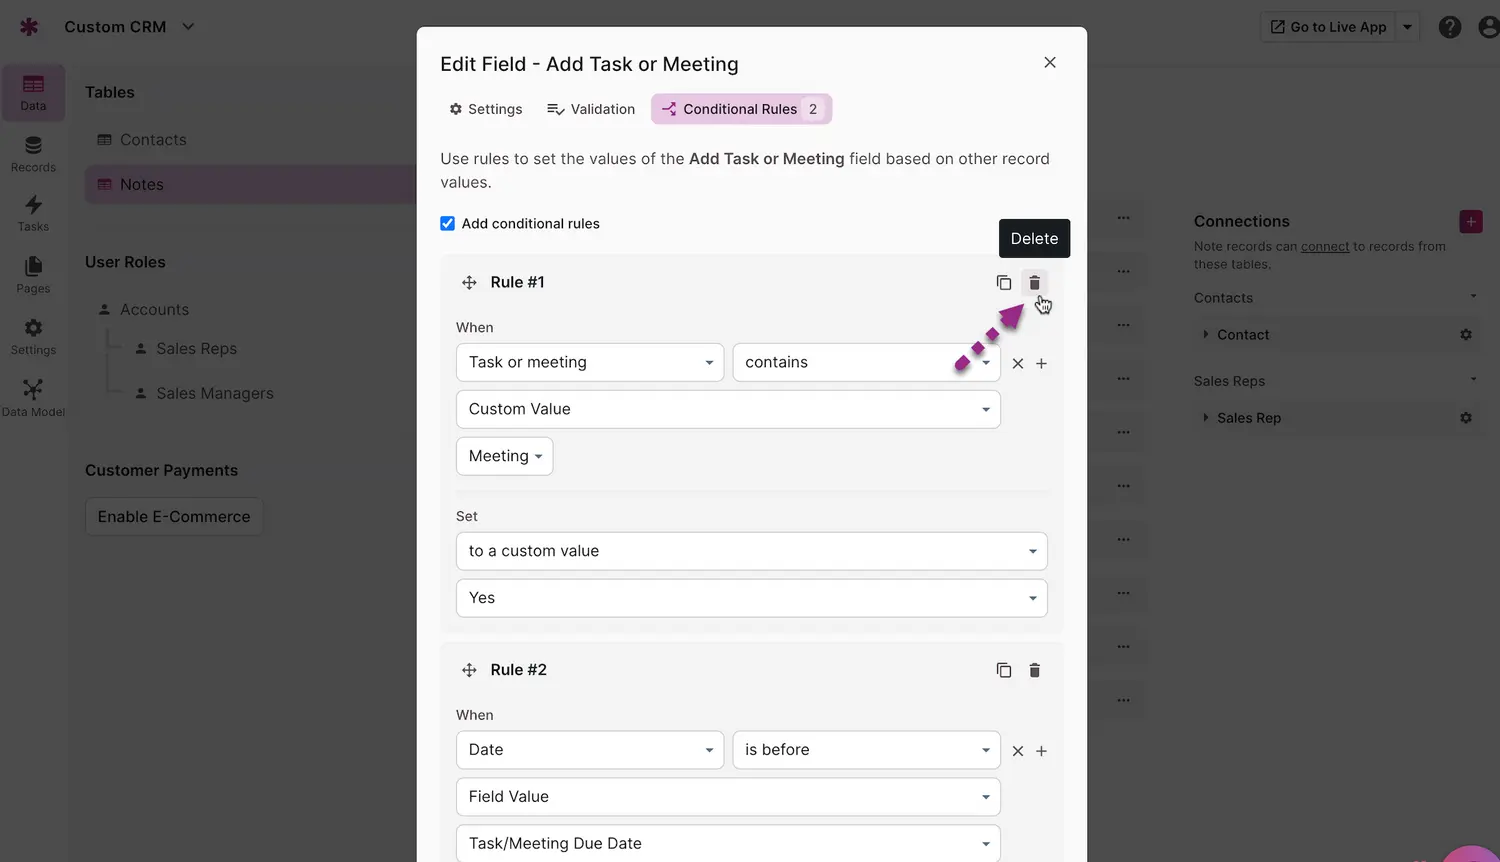Open the Meeting value dropdown
Image resolution: width=1500 pixels, height=862 pixels.
coord(505,456)
